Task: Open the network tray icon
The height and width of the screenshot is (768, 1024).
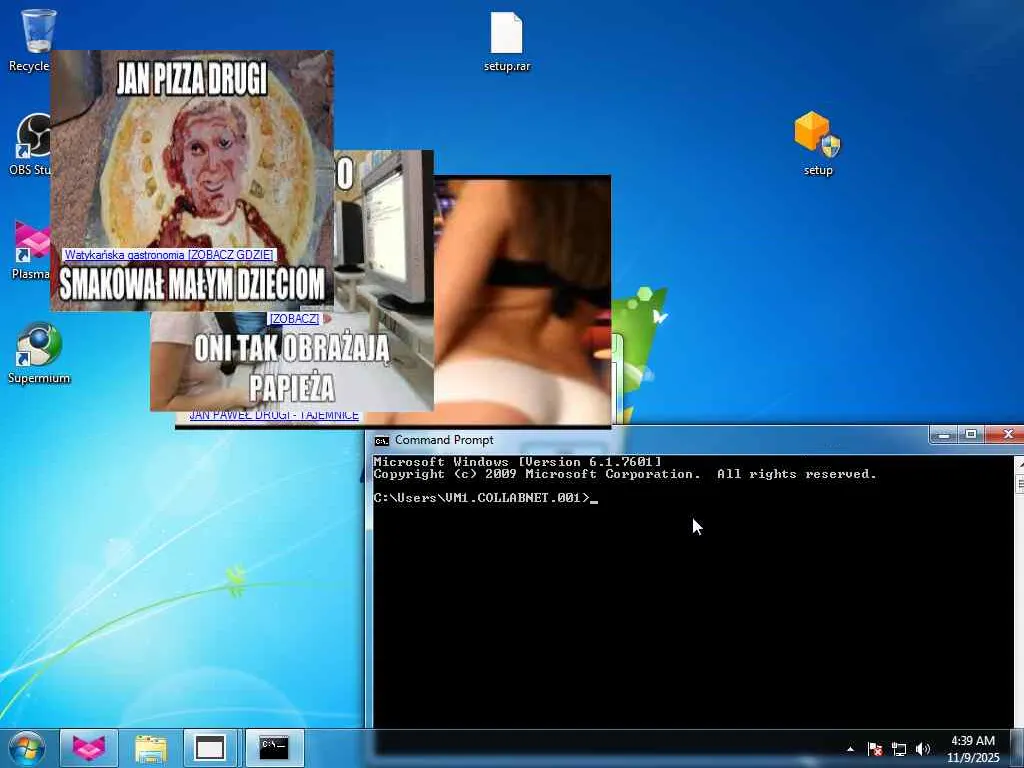Action: tap(899, 750)
